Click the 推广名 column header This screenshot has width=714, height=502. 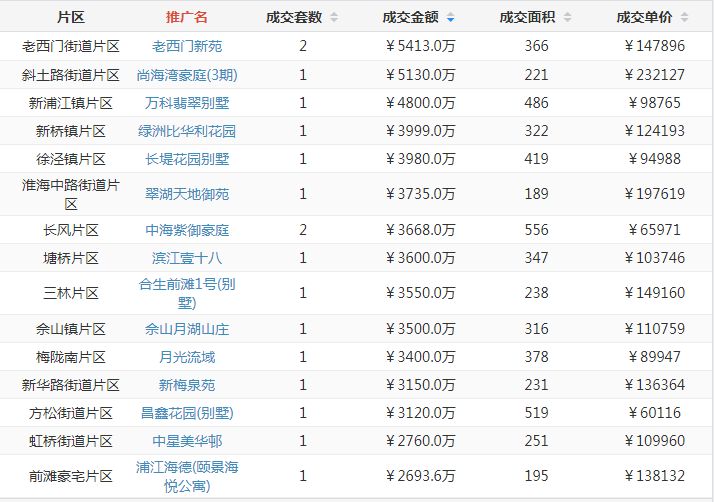[x=187, y=17]
